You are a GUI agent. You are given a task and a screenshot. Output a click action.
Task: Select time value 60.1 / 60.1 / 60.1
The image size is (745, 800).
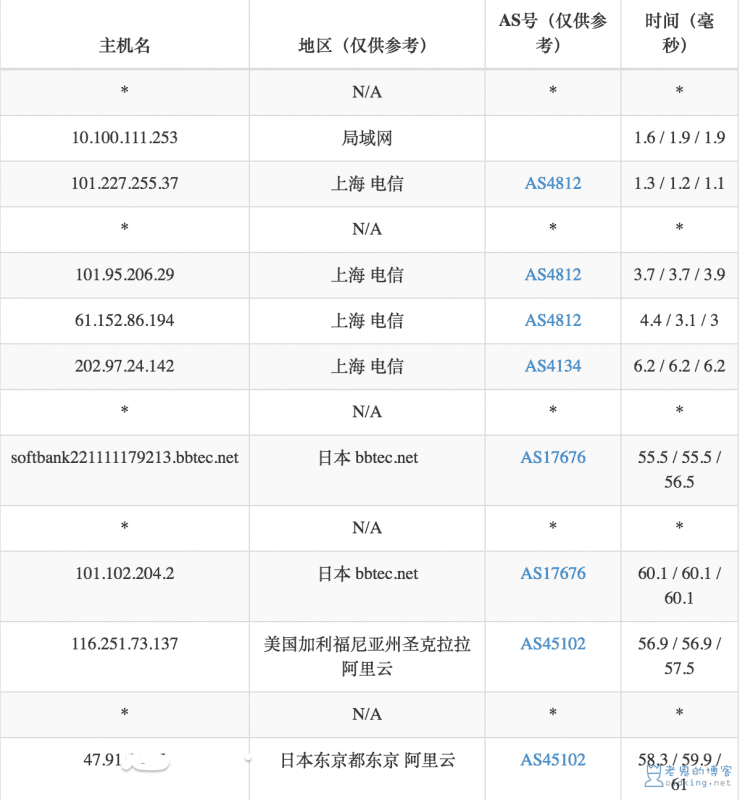point(679,586)
